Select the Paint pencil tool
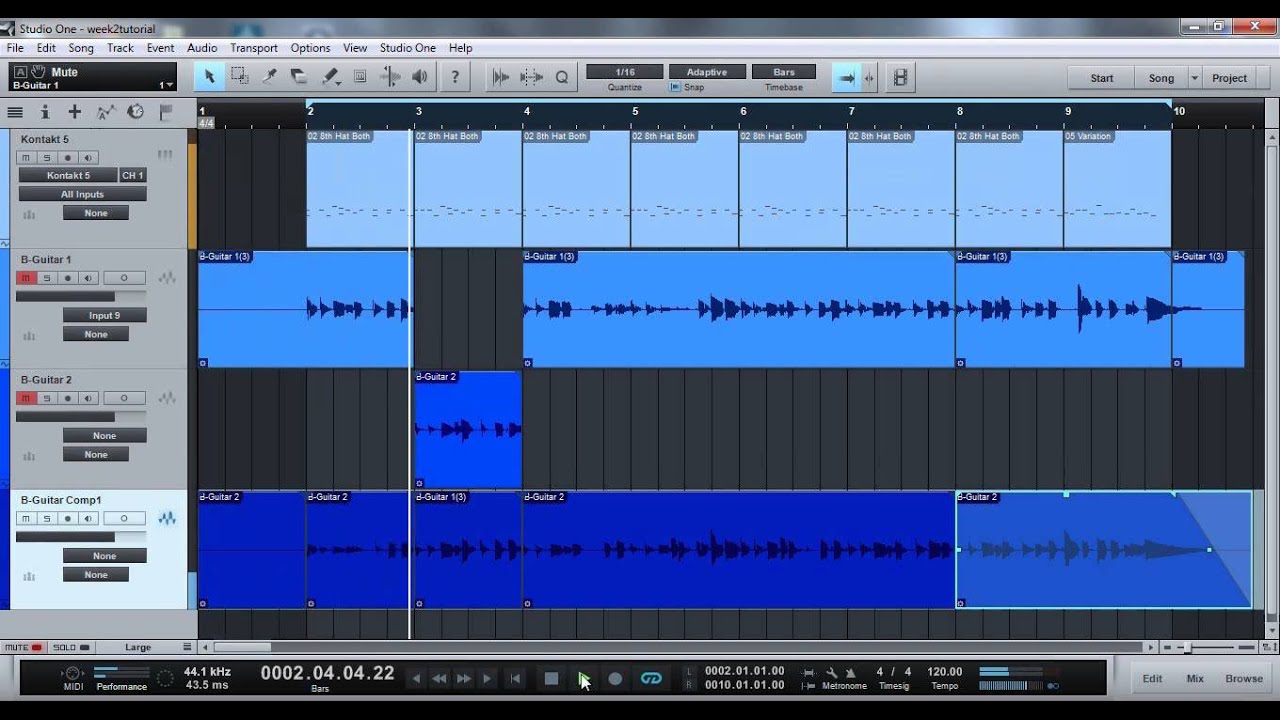 330,76
